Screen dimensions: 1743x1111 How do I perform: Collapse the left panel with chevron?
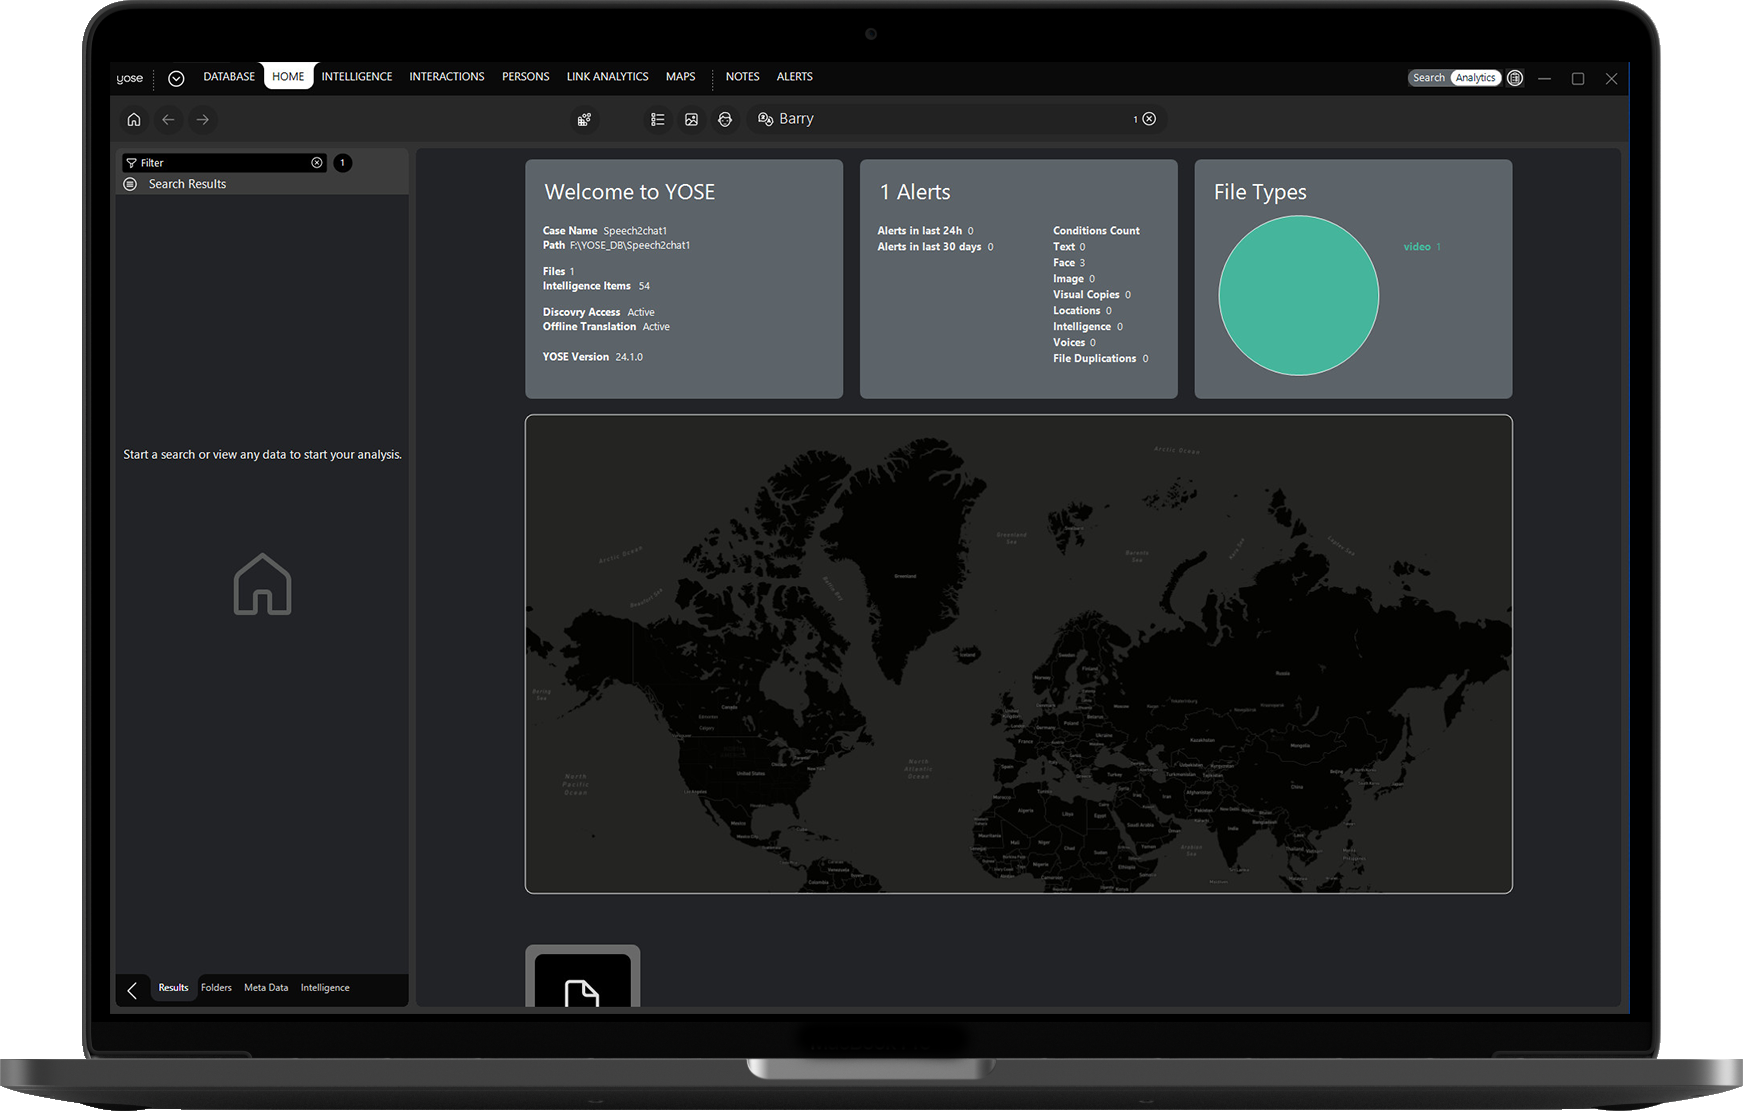132,990
